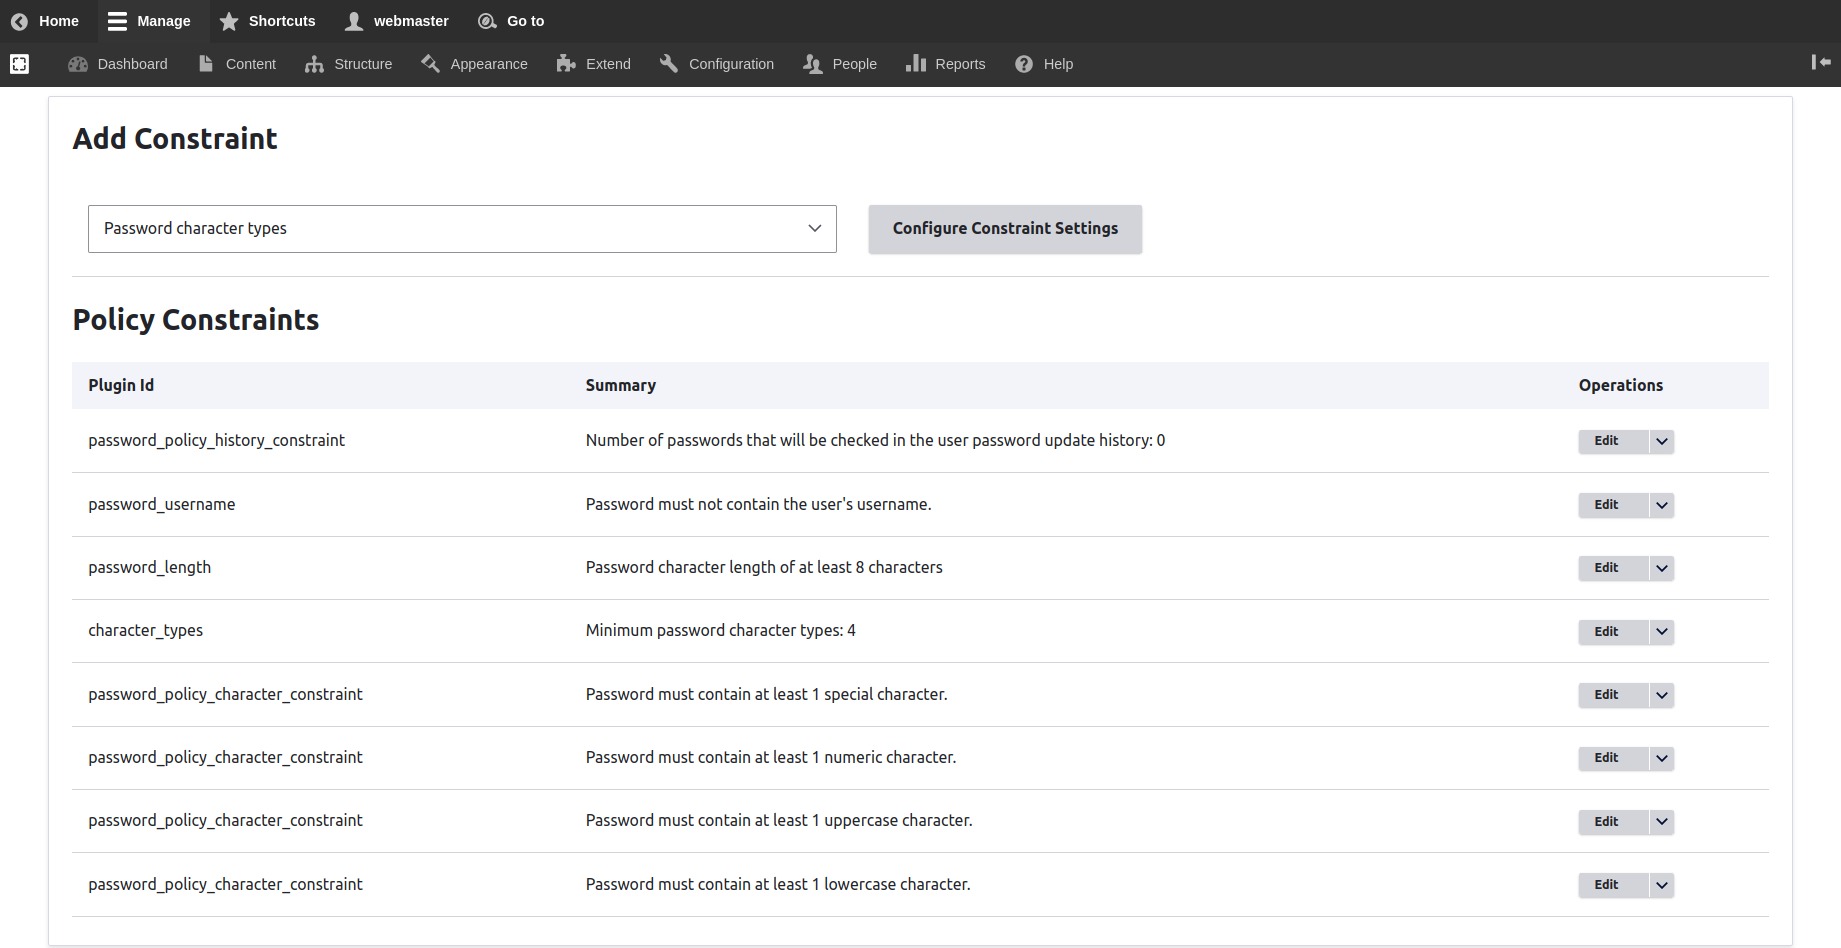Open the Dashboard gauge icon
The image size is (1841, 948).
pyautogui.click(x=78, y=64)
